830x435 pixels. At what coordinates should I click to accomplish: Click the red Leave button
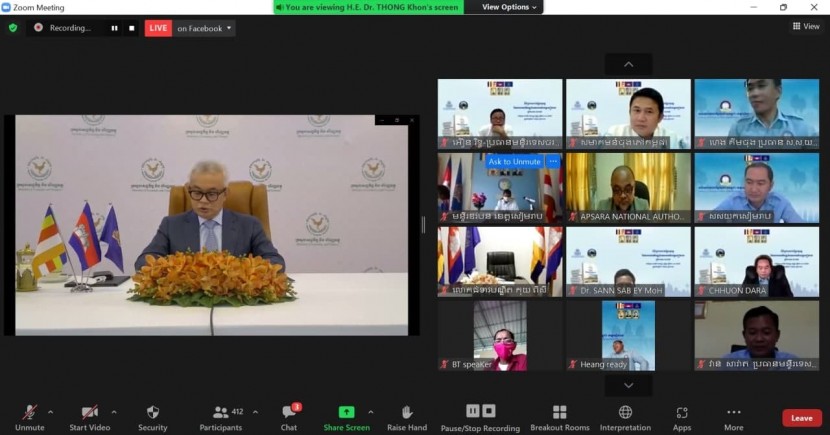pos(801,418)
